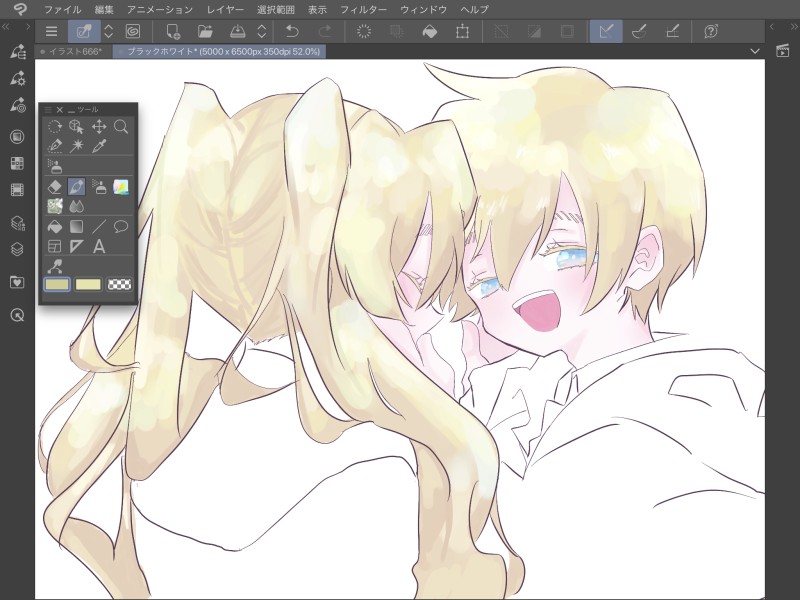Select the Balloon speech bubble tool

(121, 227)
